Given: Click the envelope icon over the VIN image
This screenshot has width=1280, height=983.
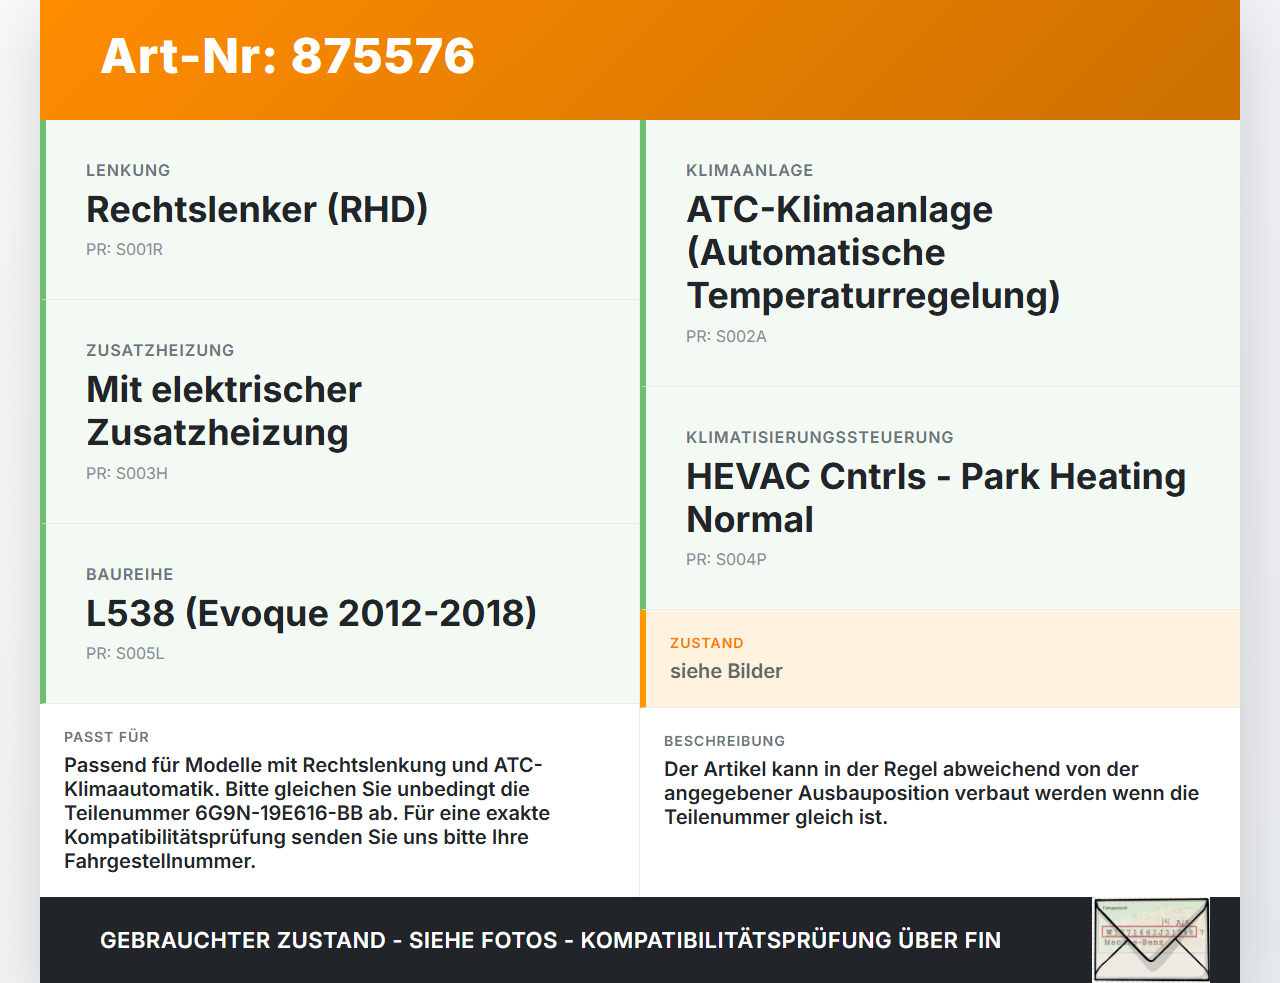Looking at the screenshot, I should point(1151,940).
